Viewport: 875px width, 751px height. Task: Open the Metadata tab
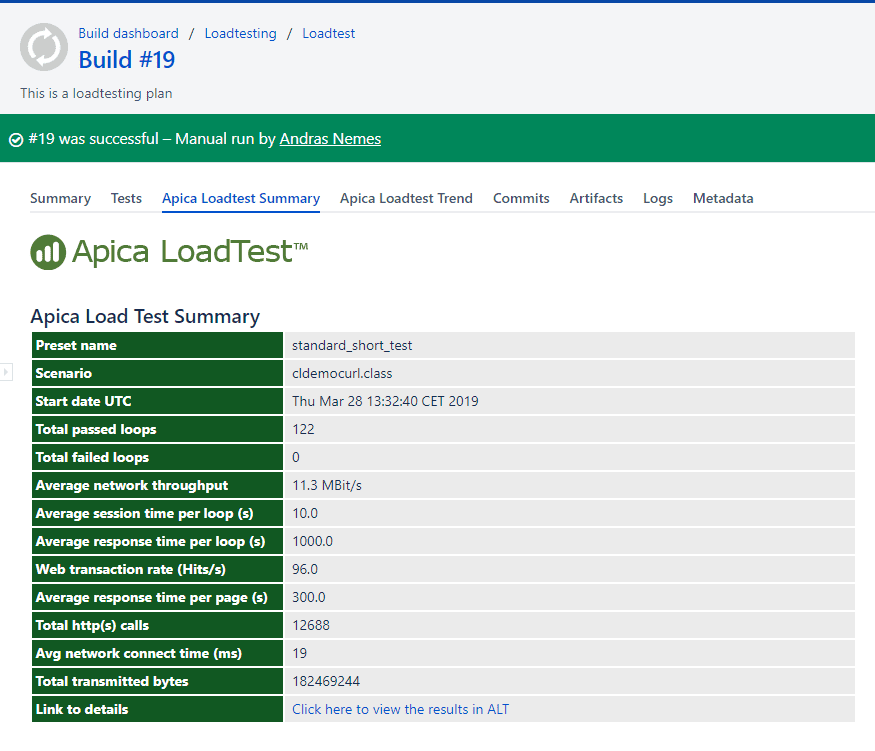point(723,198)
